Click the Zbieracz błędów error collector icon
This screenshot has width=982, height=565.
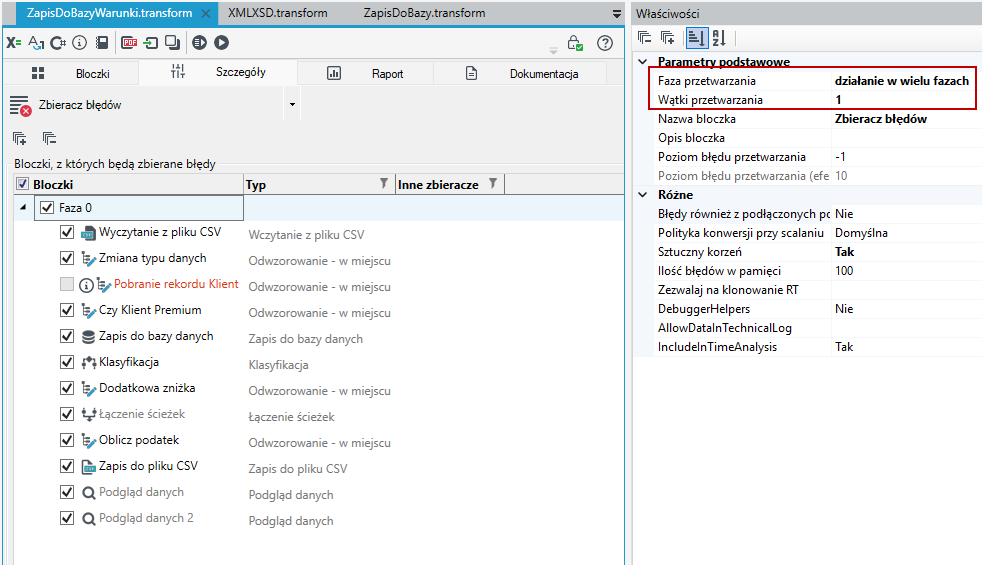[20, 105]
